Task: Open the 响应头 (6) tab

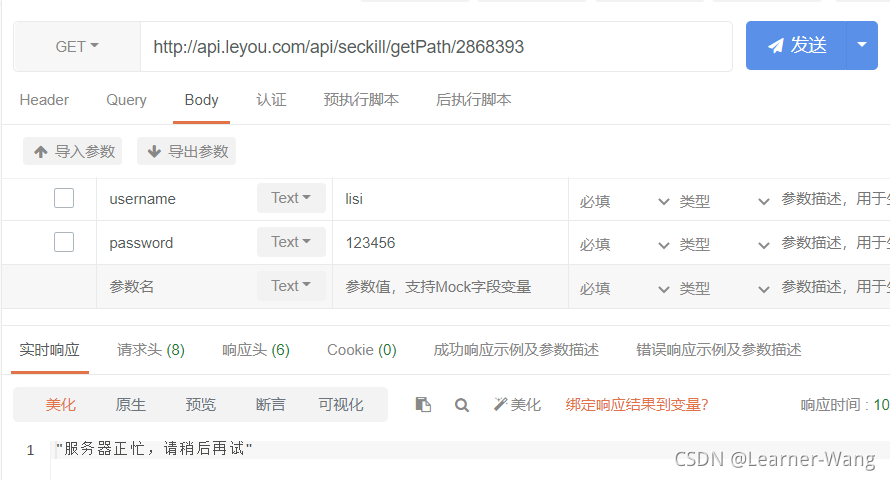Action: (x=256, y=350)
